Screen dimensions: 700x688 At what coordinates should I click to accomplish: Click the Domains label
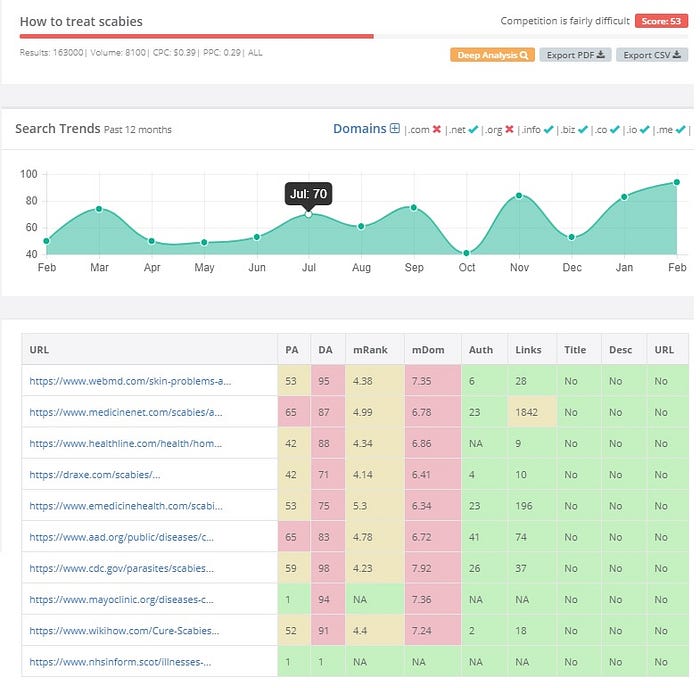click(360, 129)
